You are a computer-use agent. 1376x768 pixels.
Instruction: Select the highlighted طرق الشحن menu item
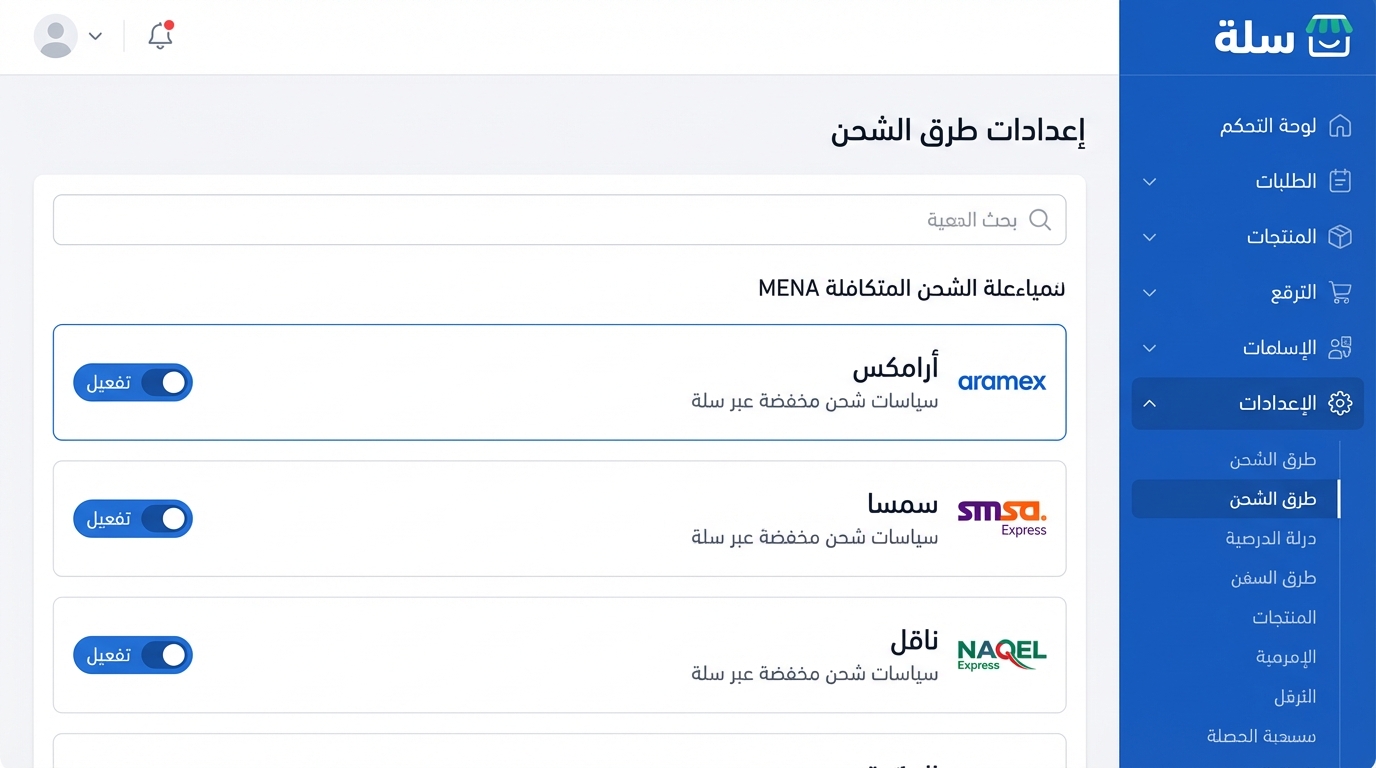(x=1274, y=498)
